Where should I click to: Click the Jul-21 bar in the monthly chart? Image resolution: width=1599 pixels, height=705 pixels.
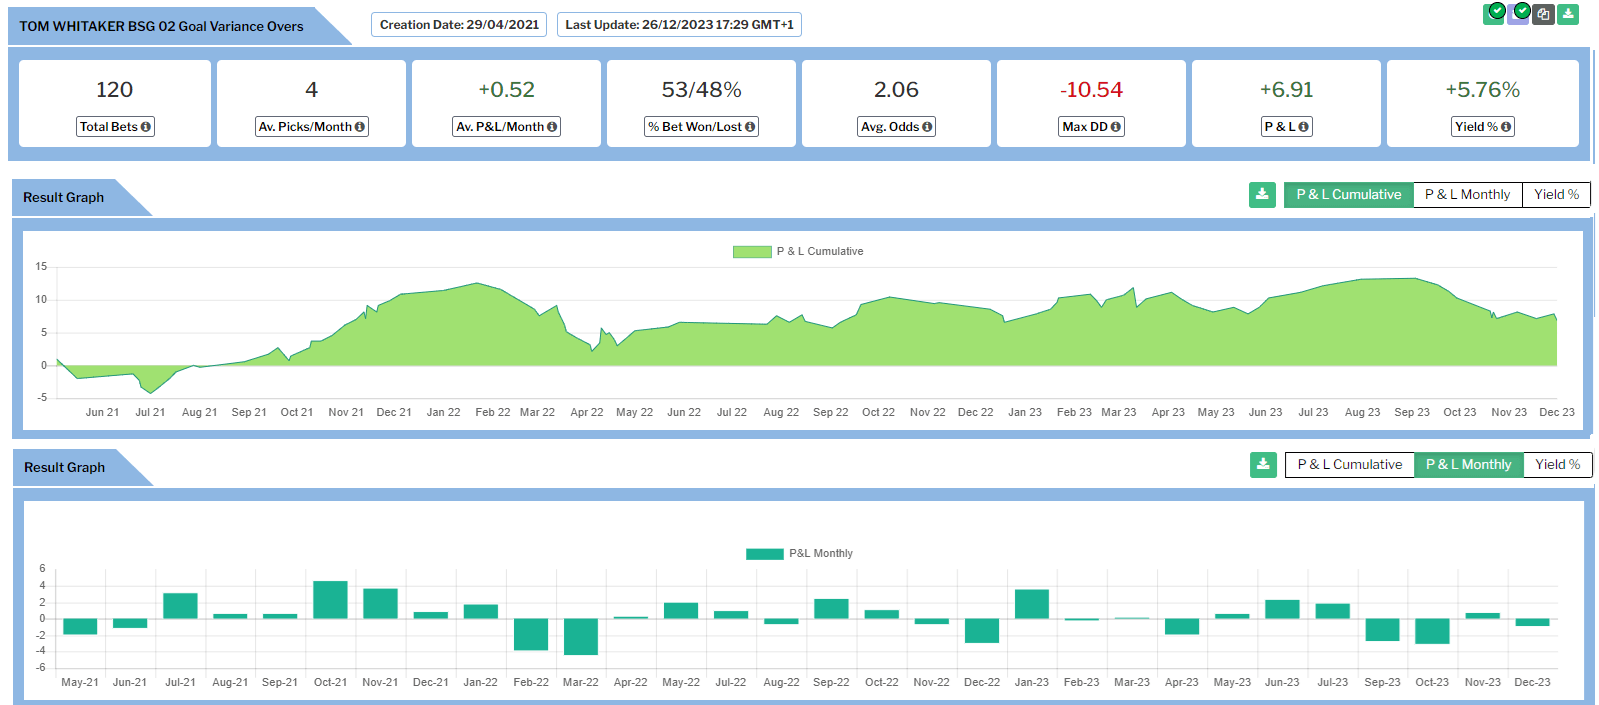click(x=180, y=606)
